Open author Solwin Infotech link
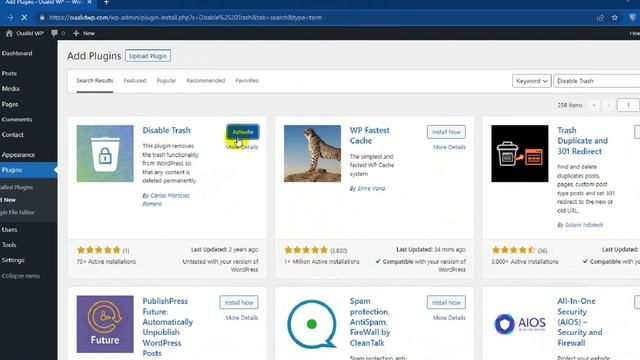The image size is (640, 360). (x=584, y=225)
